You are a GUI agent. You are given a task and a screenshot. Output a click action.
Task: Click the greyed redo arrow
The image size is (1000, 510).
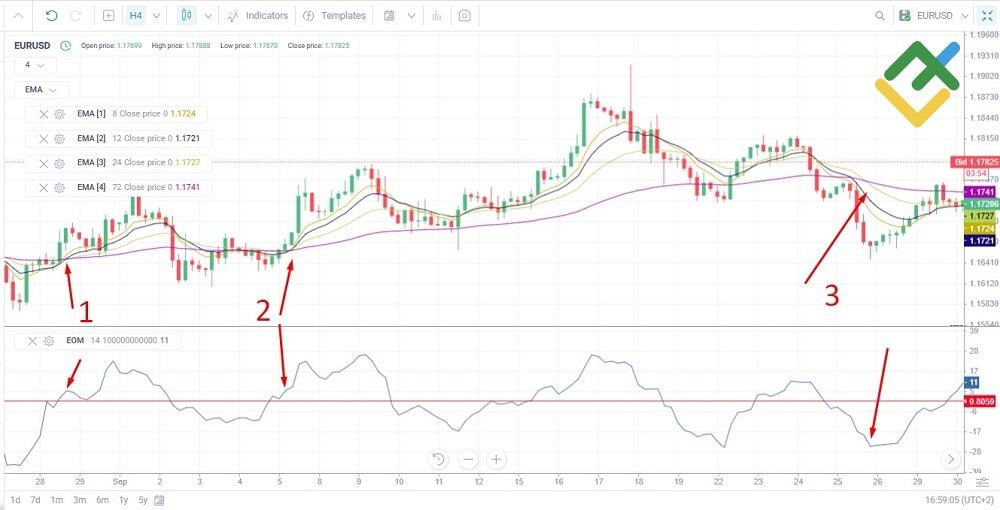pyautogui.click(x=75, y=15)
